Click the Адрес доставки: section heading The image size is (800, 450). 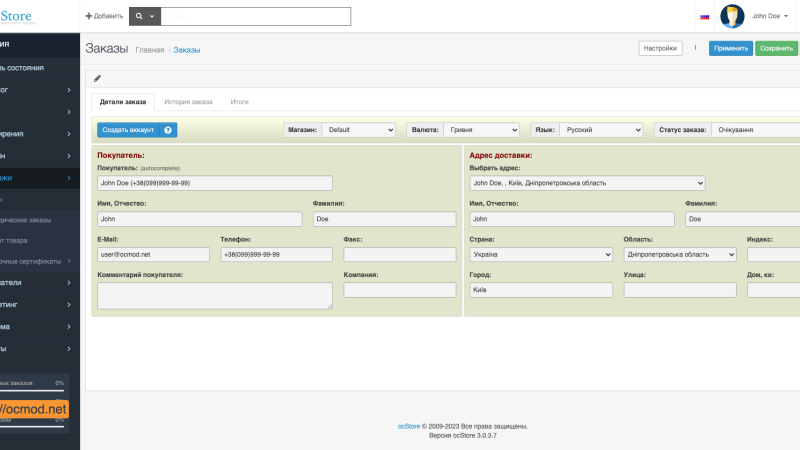click(x=501, y=156)
